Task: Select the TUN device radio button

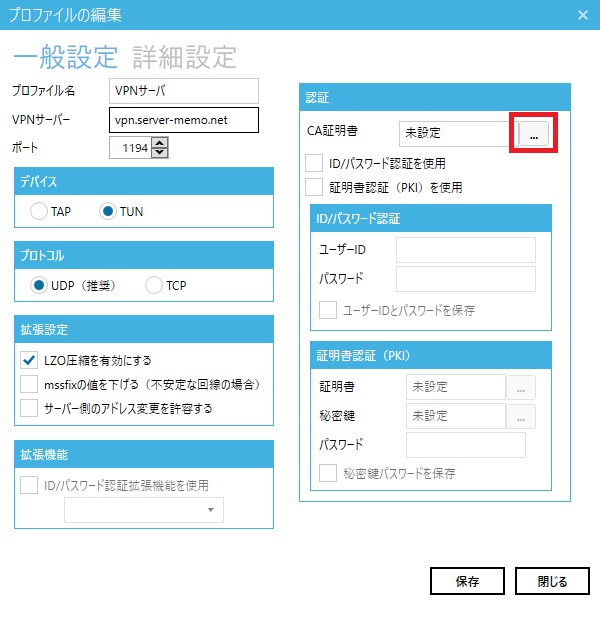Action: pos(108,211)
